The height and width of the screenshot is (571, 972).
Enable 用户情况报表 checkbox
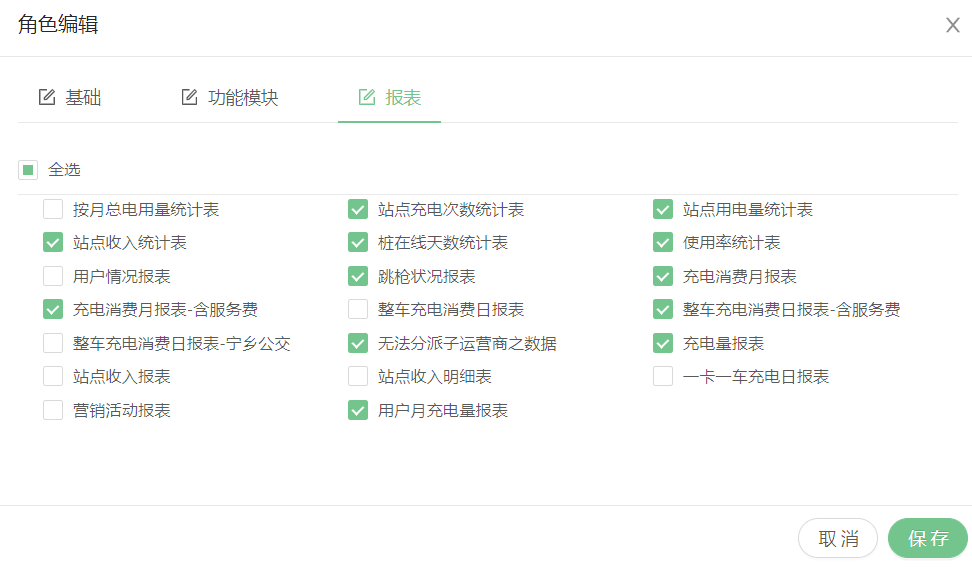[53, 276]
